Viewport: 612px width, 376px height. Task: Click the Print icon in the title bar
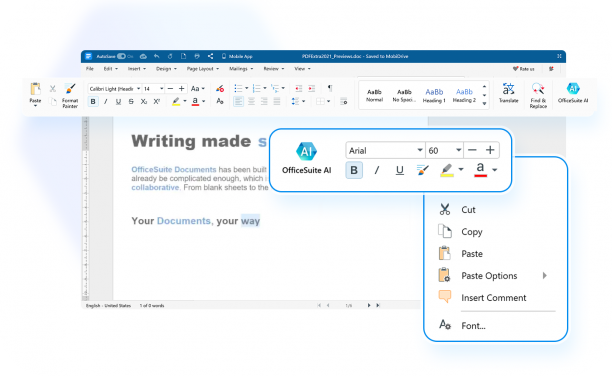(197, 56)
